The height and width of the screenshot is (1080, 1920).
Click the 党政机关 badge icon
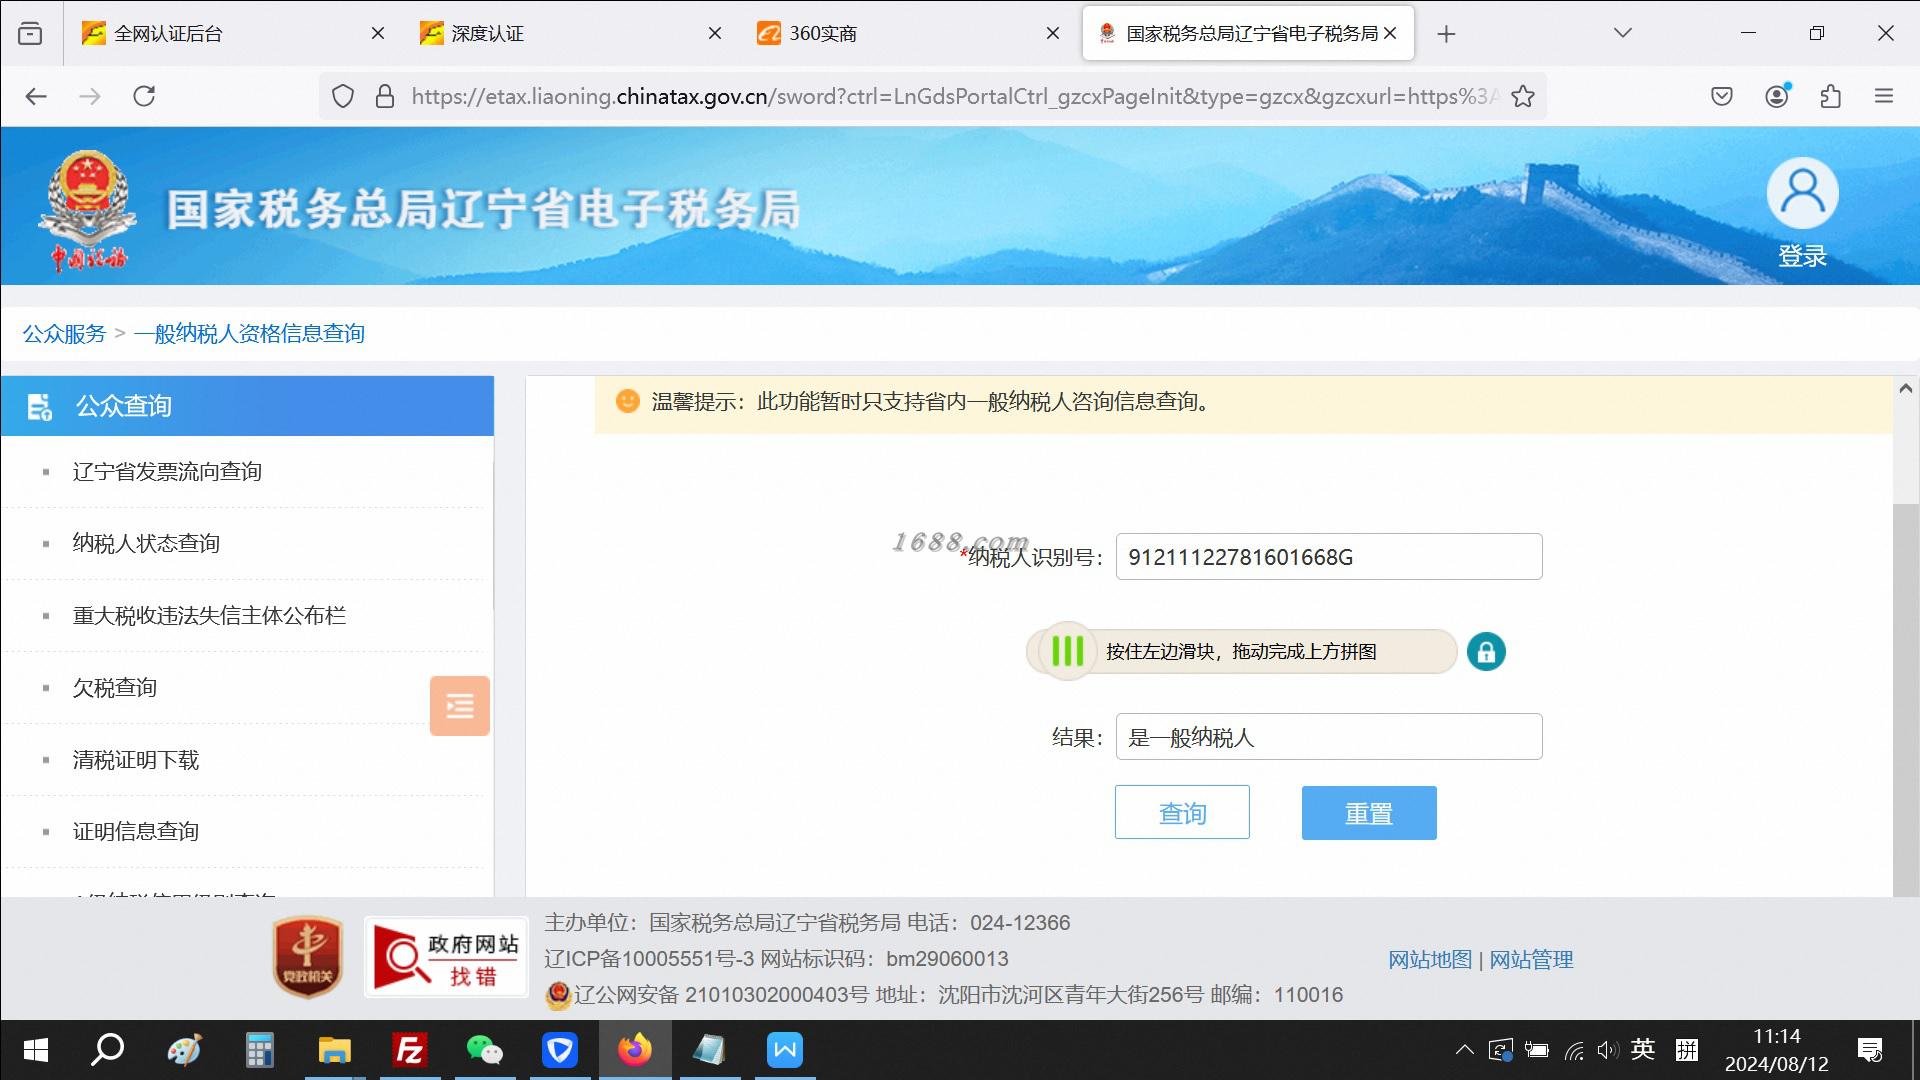pos(308,958)
